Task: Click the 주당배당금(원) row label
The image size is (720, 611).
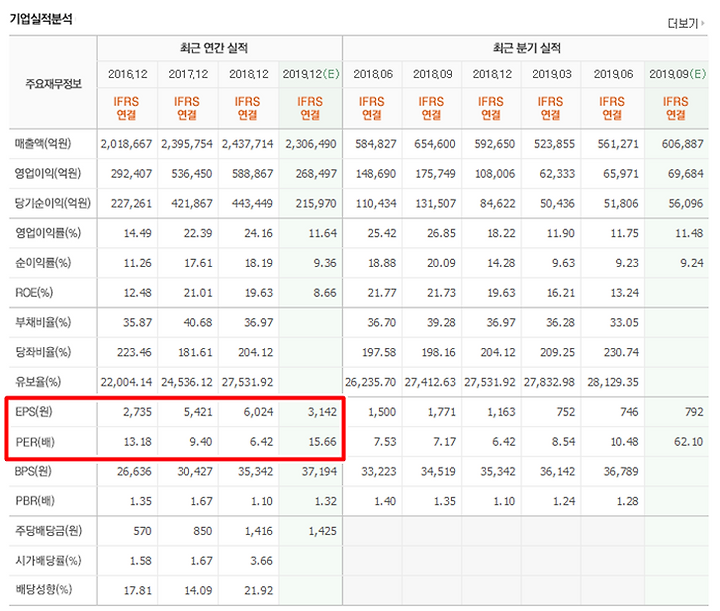Action: [48, 531]
